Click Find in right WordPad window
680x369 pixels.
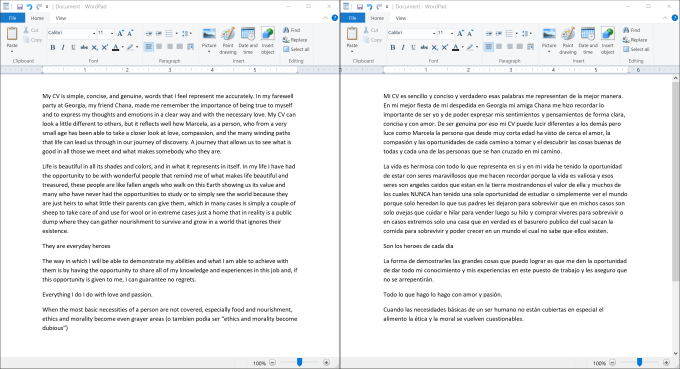pos(631,30)
